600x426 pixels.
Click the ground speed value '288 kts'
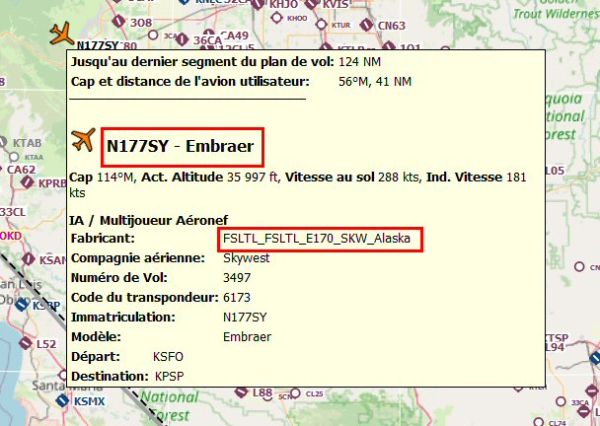coord(398,177)
